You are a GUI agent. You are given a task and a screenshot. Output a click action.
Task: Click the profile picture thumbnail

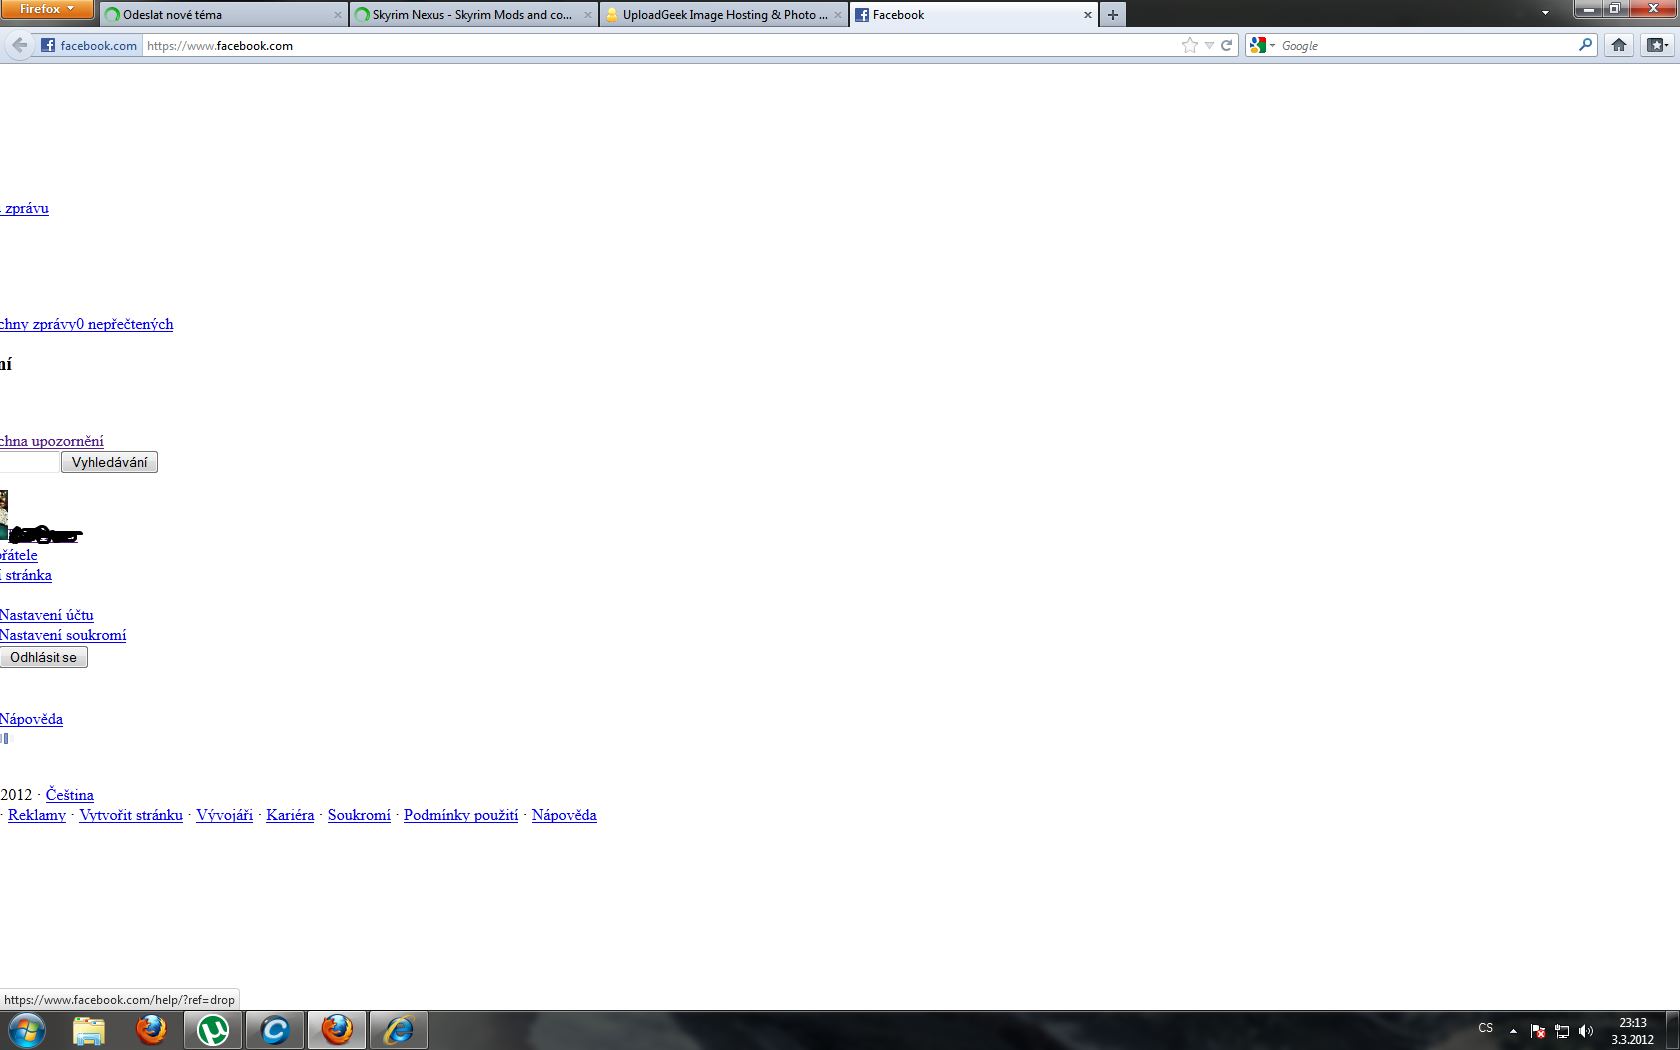click(x=4, y=514)
